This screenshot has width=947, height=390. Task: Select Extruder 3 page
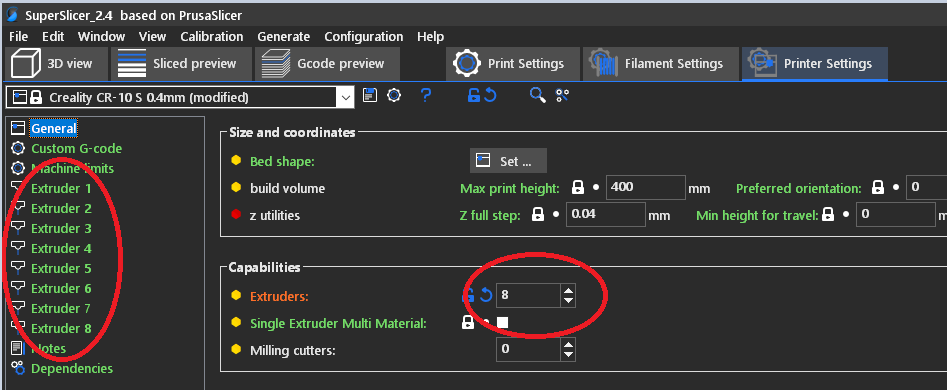[x=62, y=228]
